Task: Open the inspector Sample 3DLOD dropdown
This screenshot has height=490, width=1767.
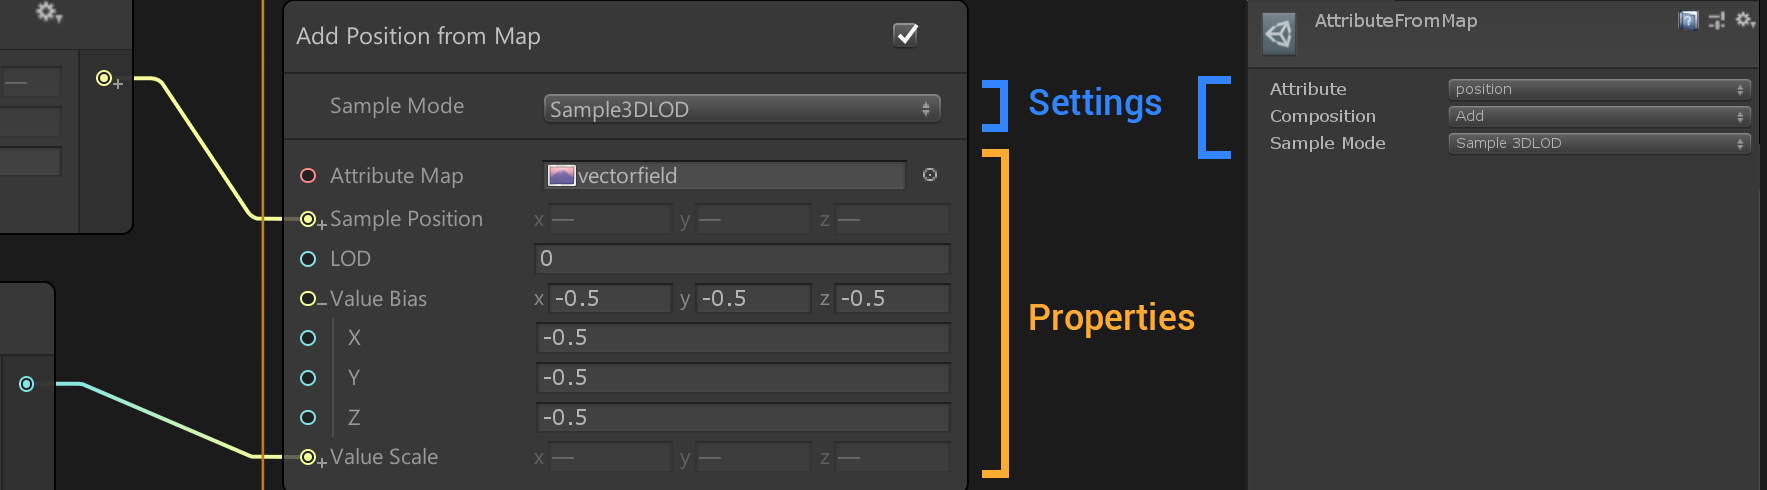Action: coord(1598,143)
